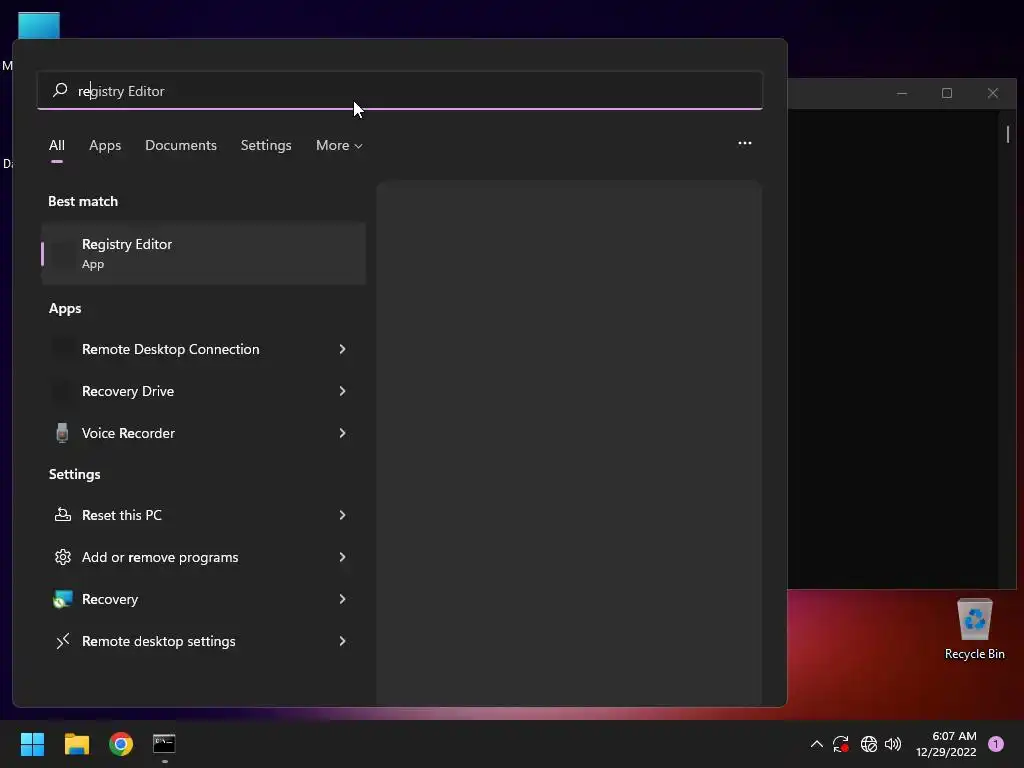Open Remote desktop settings result
This screenshot has width=1024, height=768.
[159, 641]
